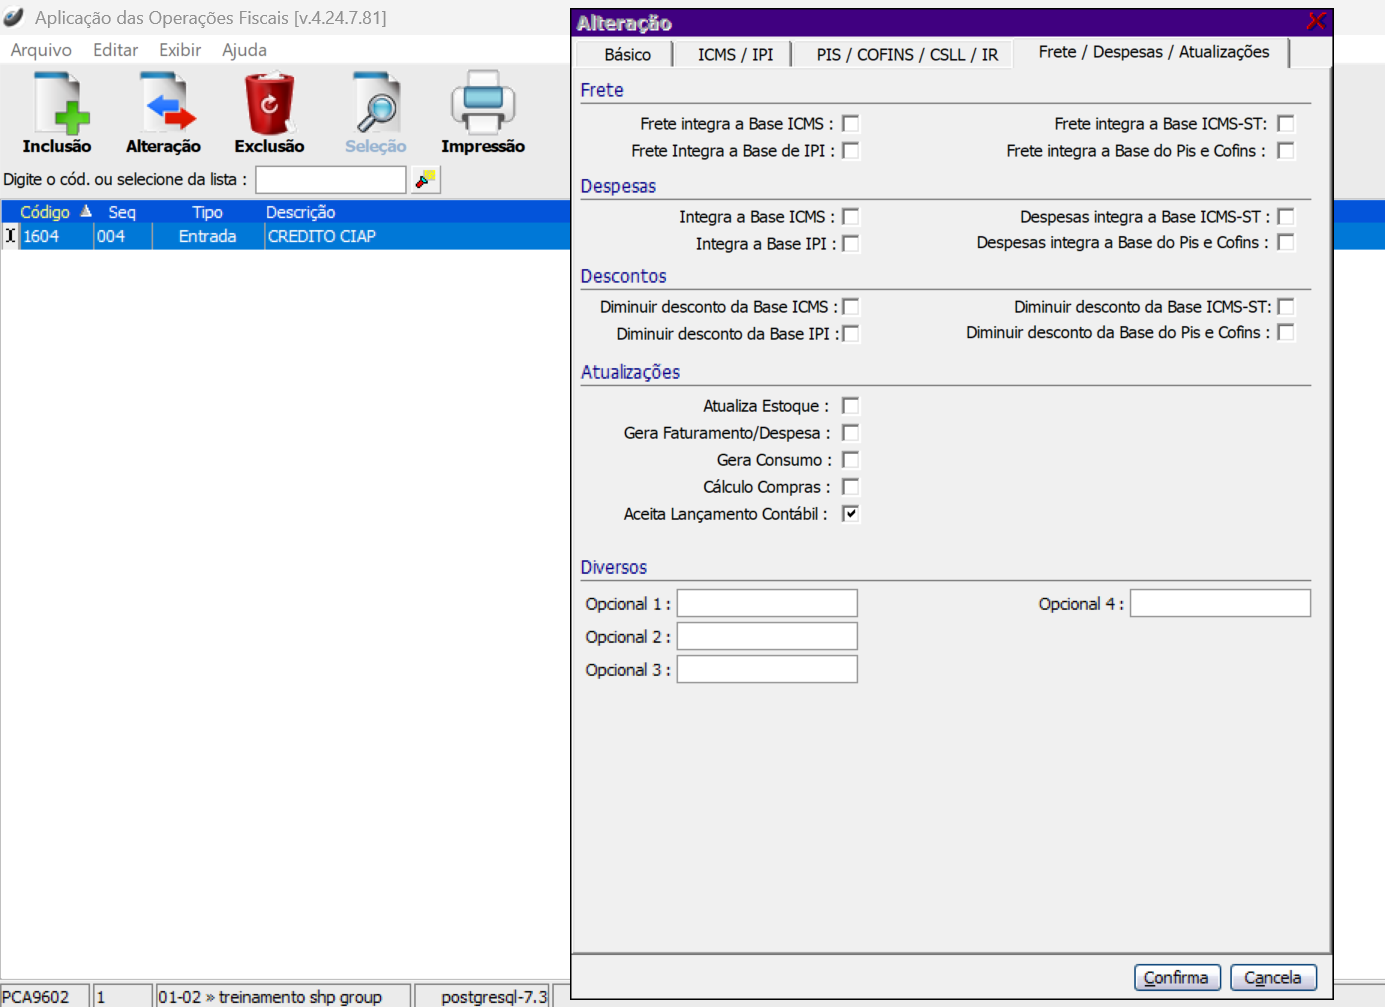1385x1007 pixels.
Task: Enable Frete integra a Base ICMS checkbox
Action: pyautogui.click(x=851, y=124)
